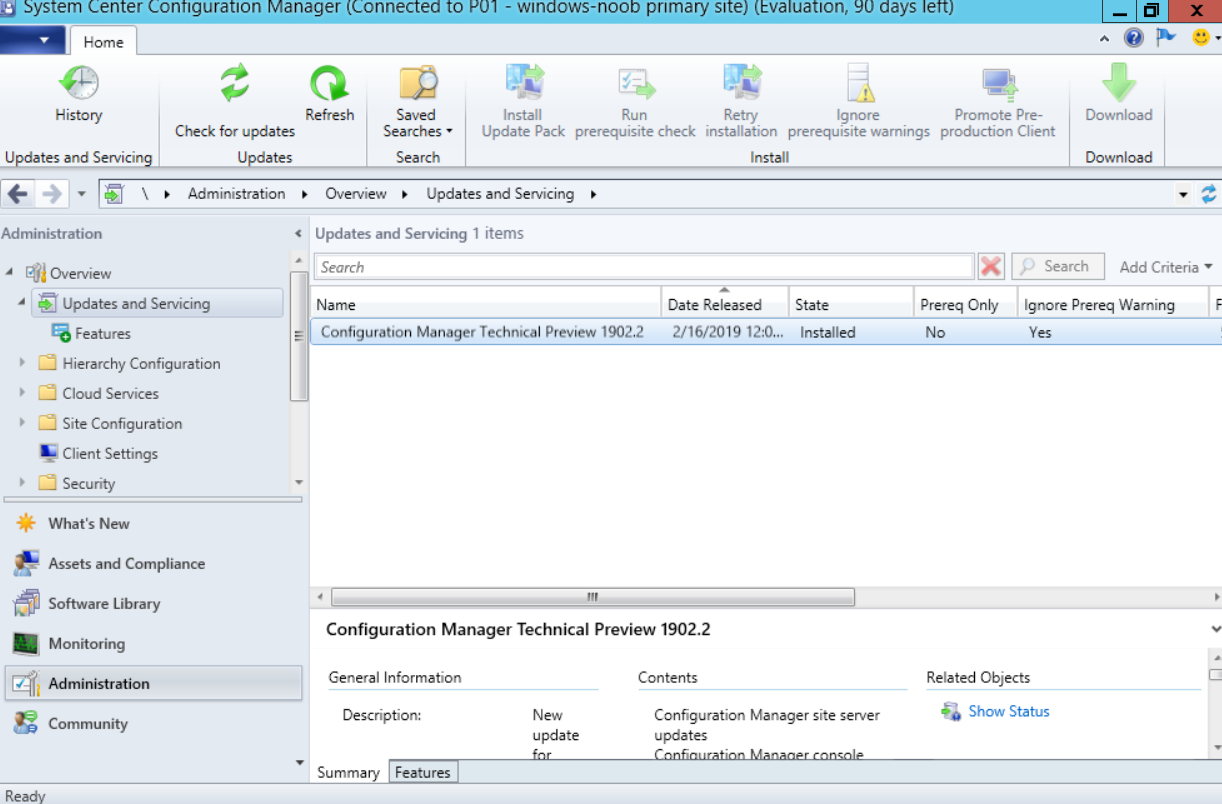Open the Administration workspace
Viewport: 1222px width, 804px height.
(153, 684)
